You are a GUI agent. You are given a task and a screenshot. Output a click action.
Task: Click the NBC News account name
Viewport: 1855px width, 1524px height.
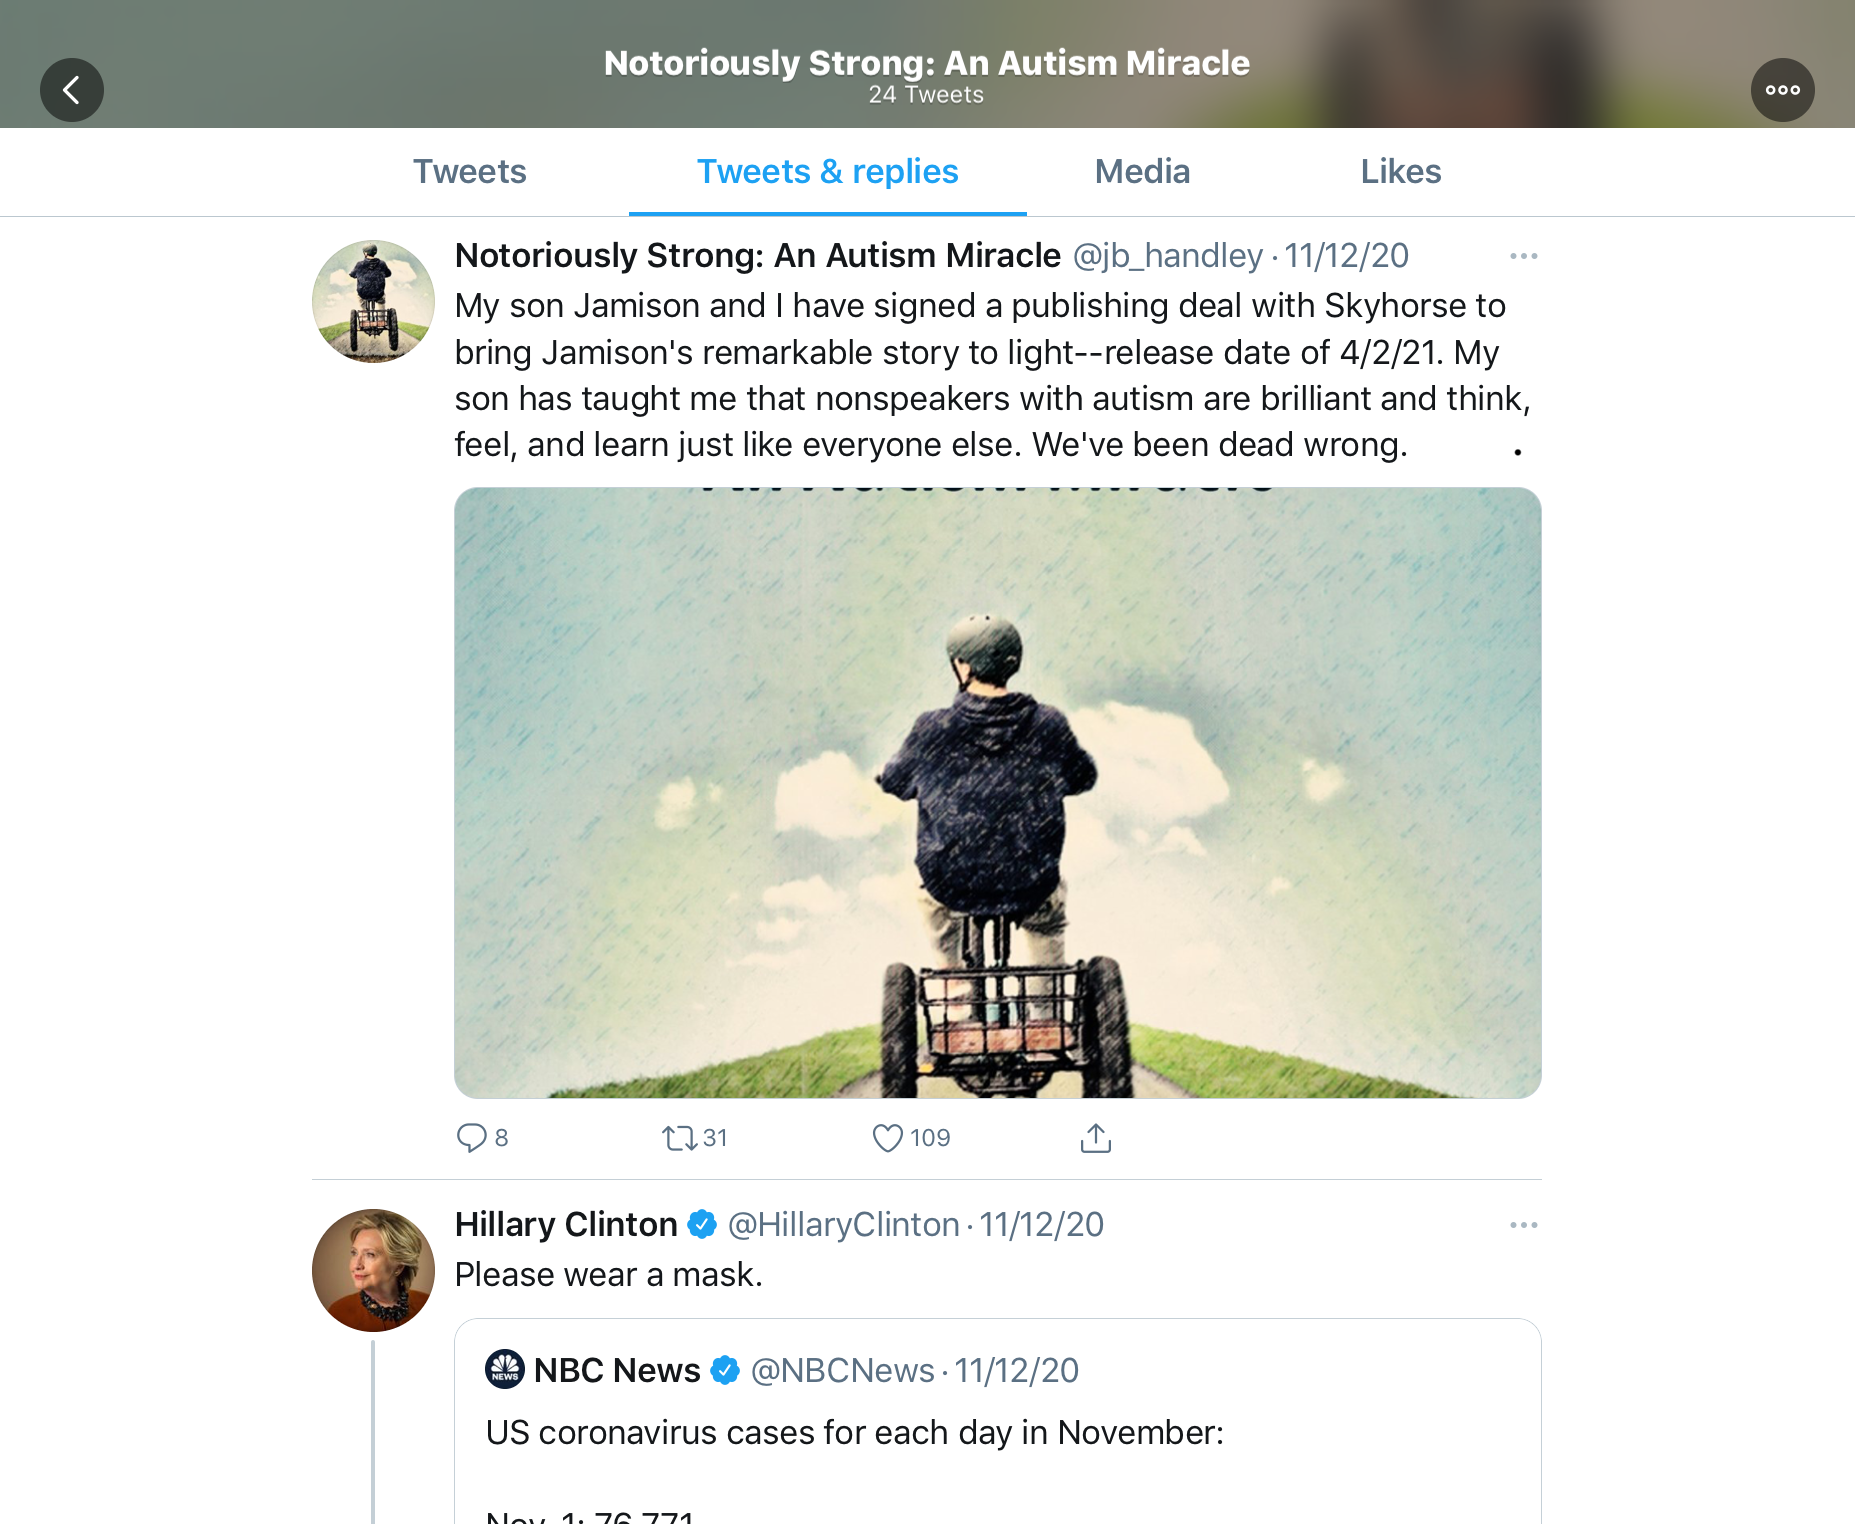click(x=617, y=1370)
